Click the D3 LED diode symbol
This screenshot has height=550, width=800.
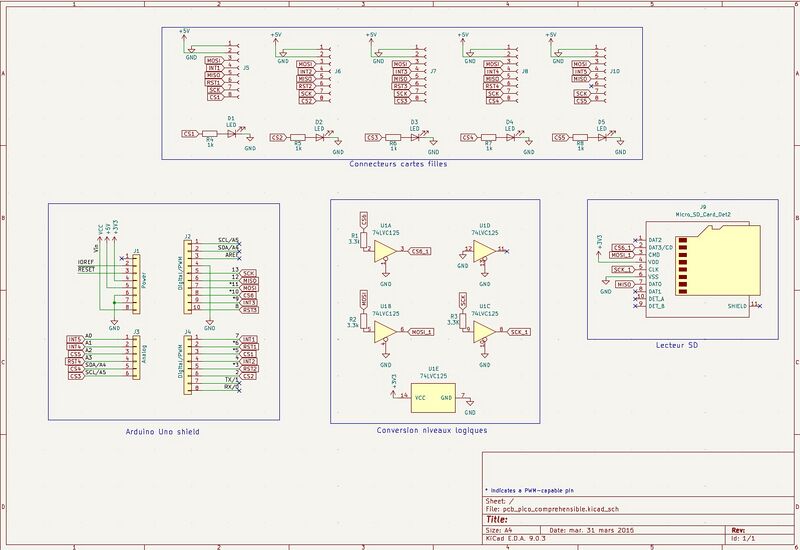413,137
